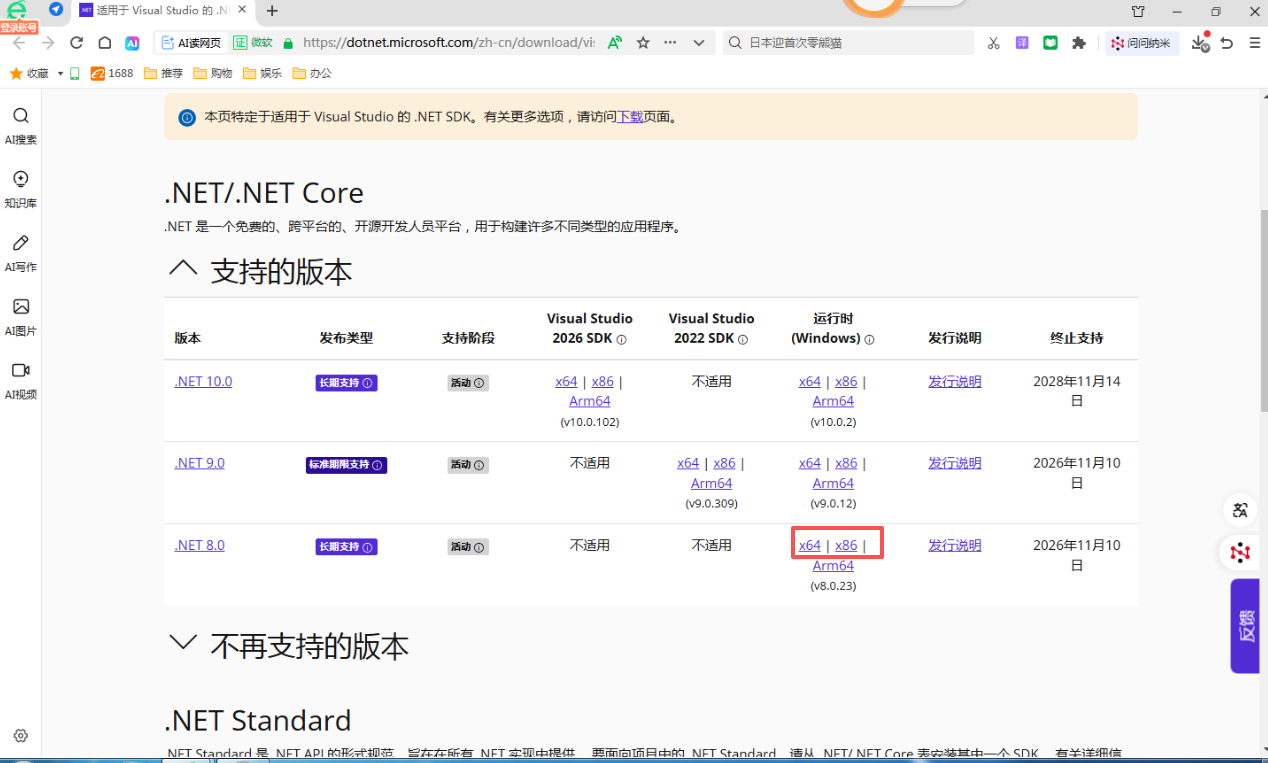
Task: Click the sidebar settings gear icon
Action: tap(21, 736)
